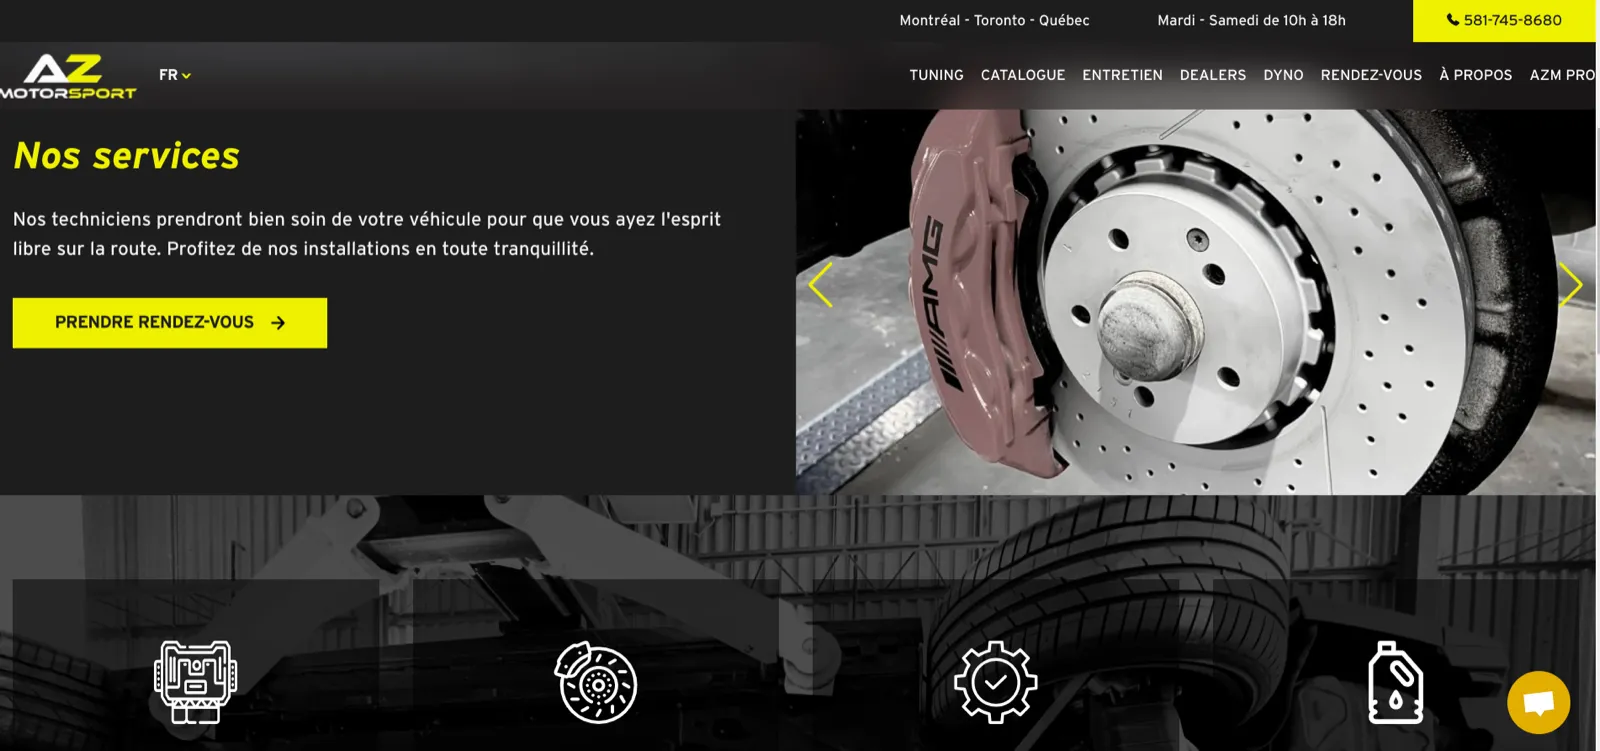
Task: Click the AMG brake disc image
Action: coord(1195,302)
